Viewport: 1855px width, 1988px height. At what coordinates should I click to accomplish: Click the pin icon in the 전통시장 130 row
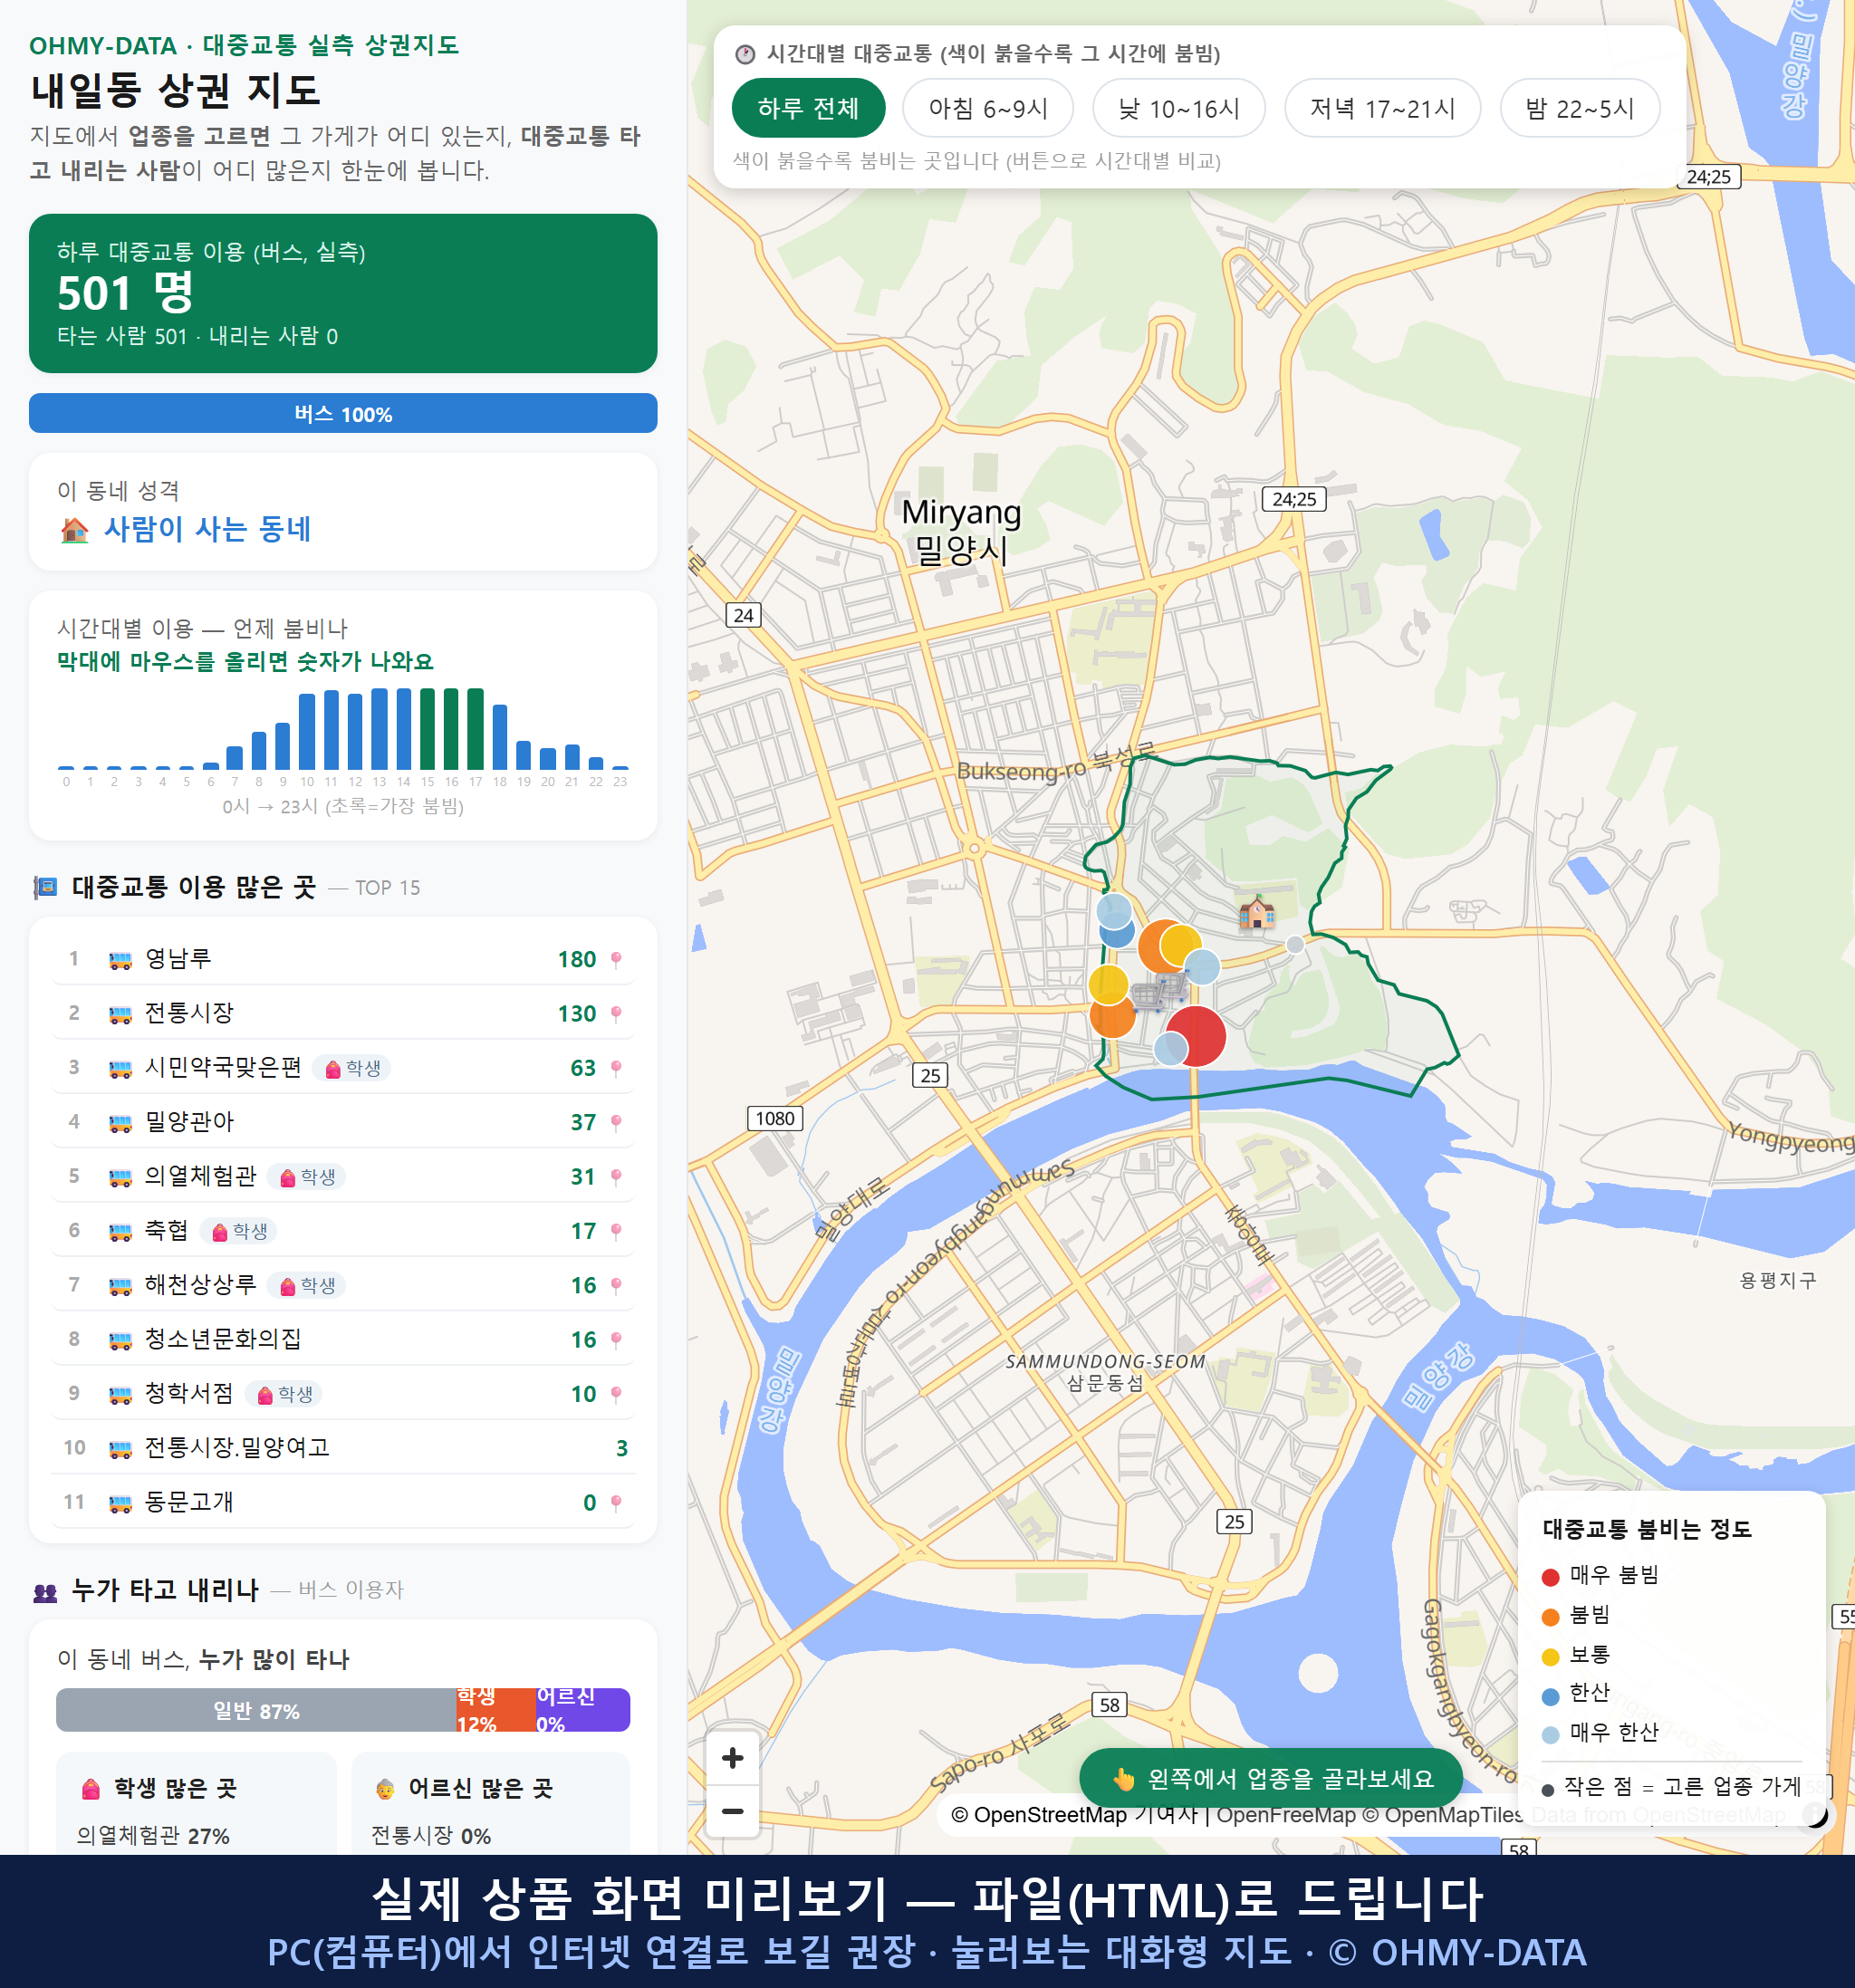coord(616,1014)
